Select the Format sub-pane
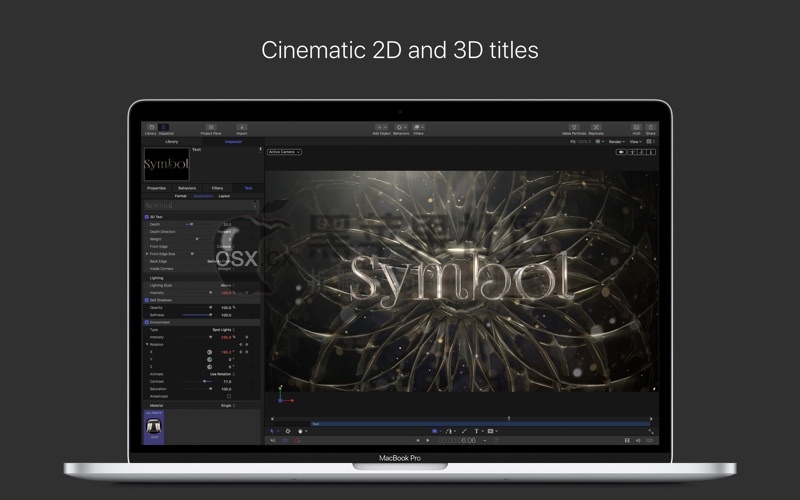This screenshot has width=800, height=500. pos(181,196)
